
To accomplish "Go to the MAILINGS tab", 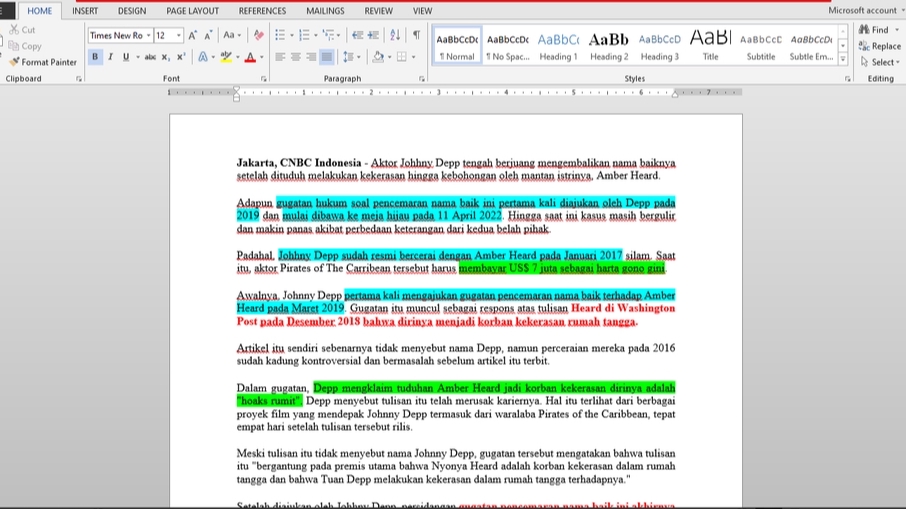I will pyautogui.click(x=325, y=10).
